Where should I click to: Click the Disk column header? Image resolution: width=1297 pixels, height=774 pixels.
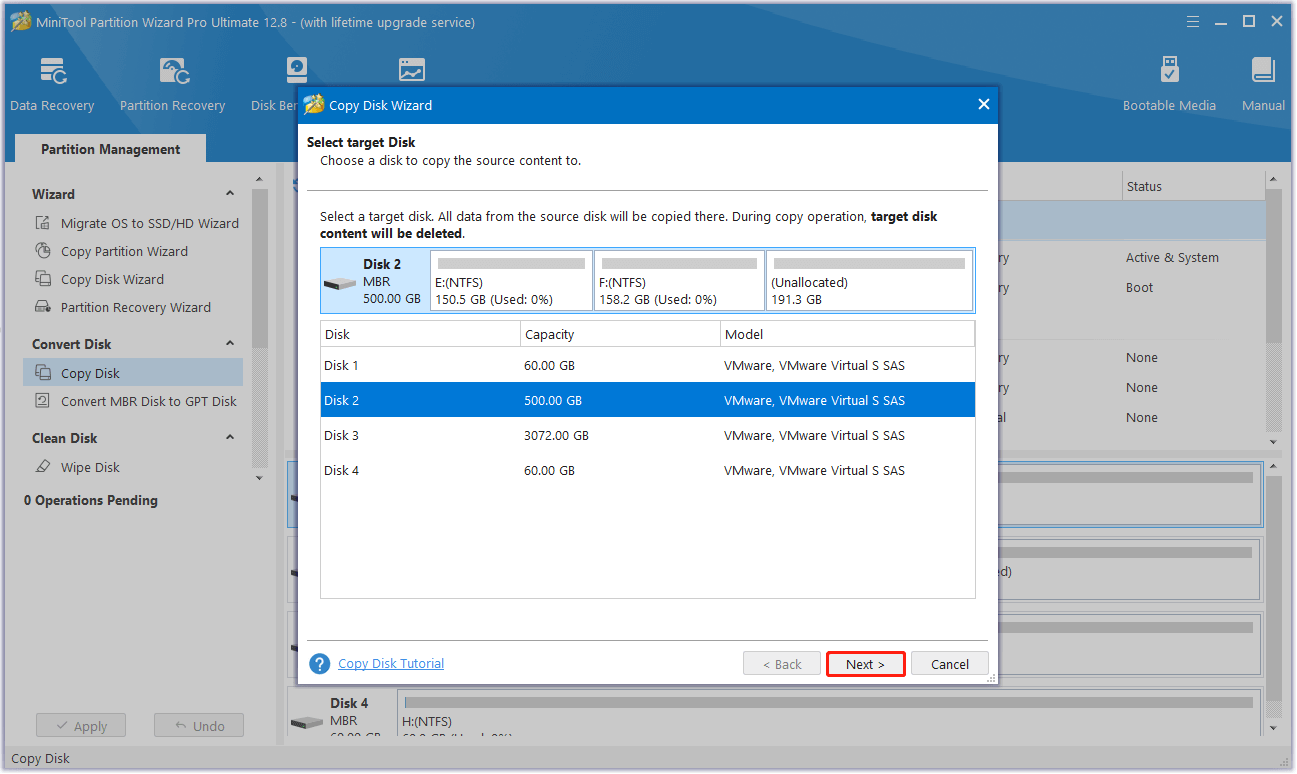tap(420, 334)
